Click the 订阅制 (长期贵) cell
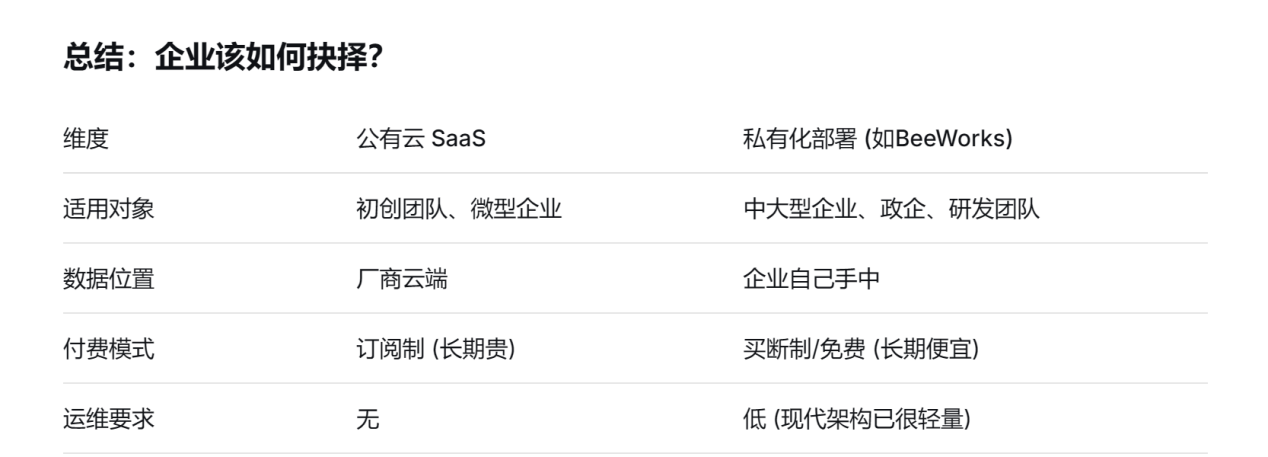1268x457 pixels. 436,348
